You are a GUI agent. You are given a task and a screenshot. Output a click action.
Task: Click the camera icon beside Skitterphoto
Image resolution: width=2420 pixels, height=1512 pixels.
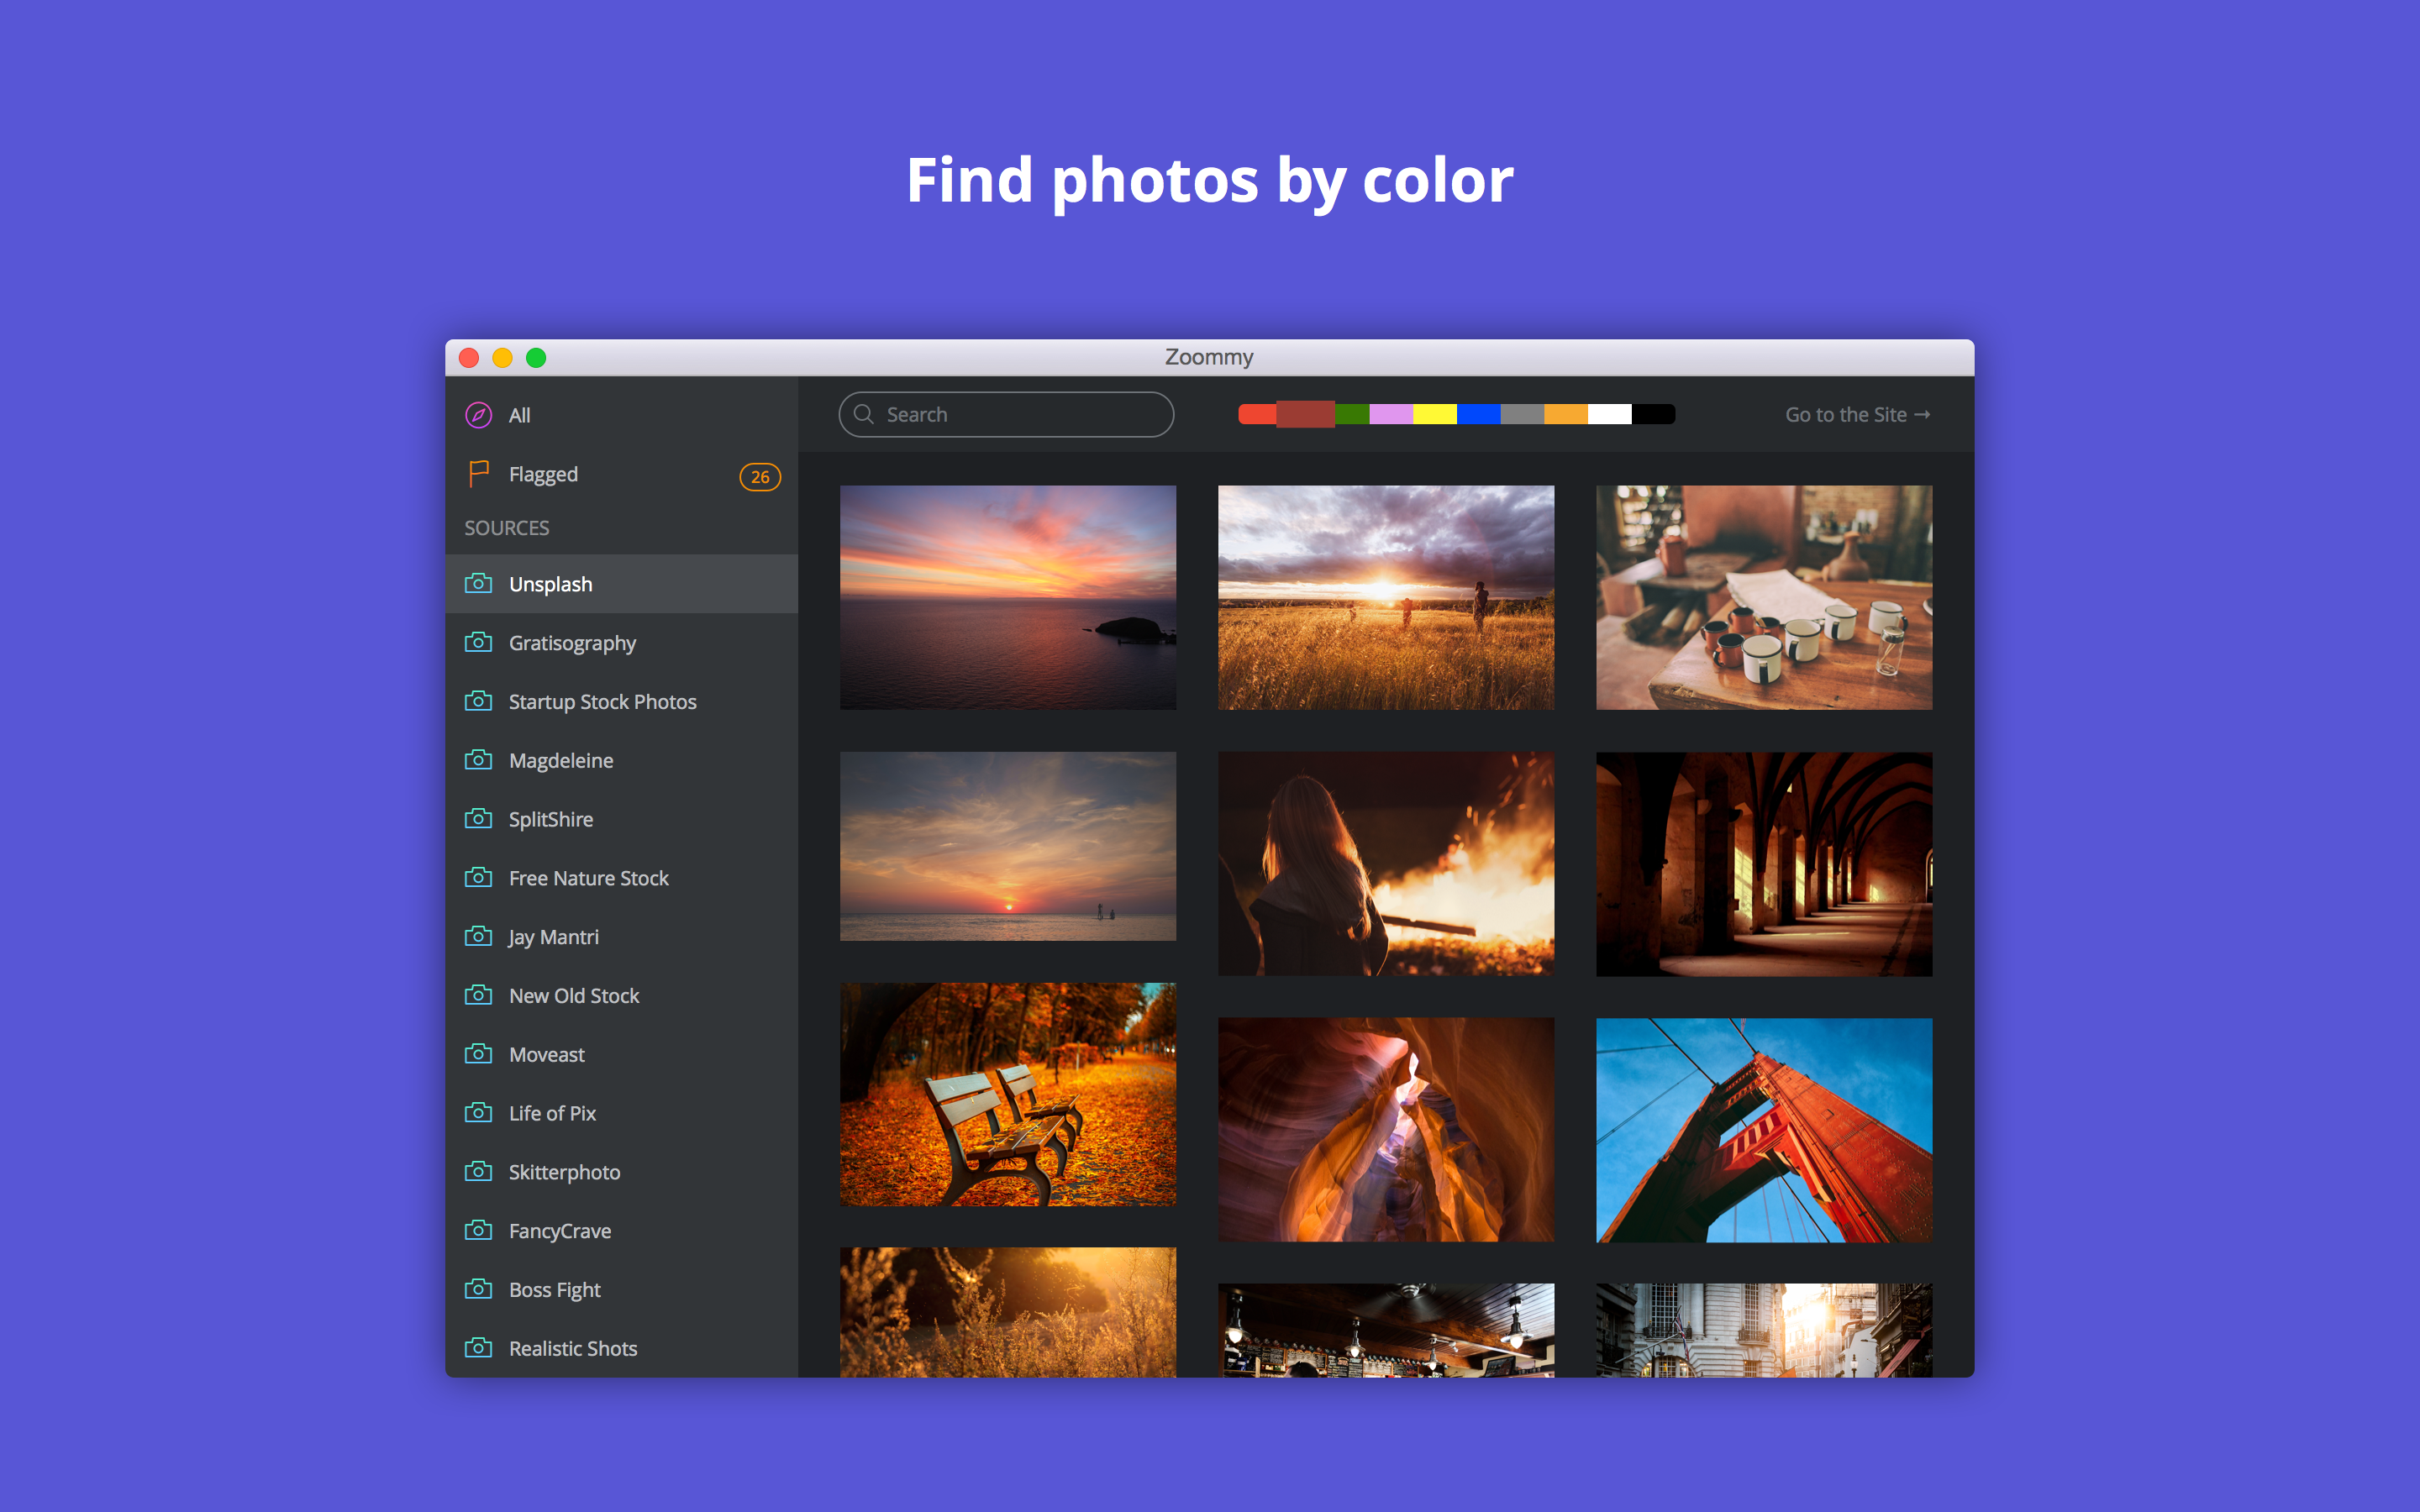point(478,1171)
